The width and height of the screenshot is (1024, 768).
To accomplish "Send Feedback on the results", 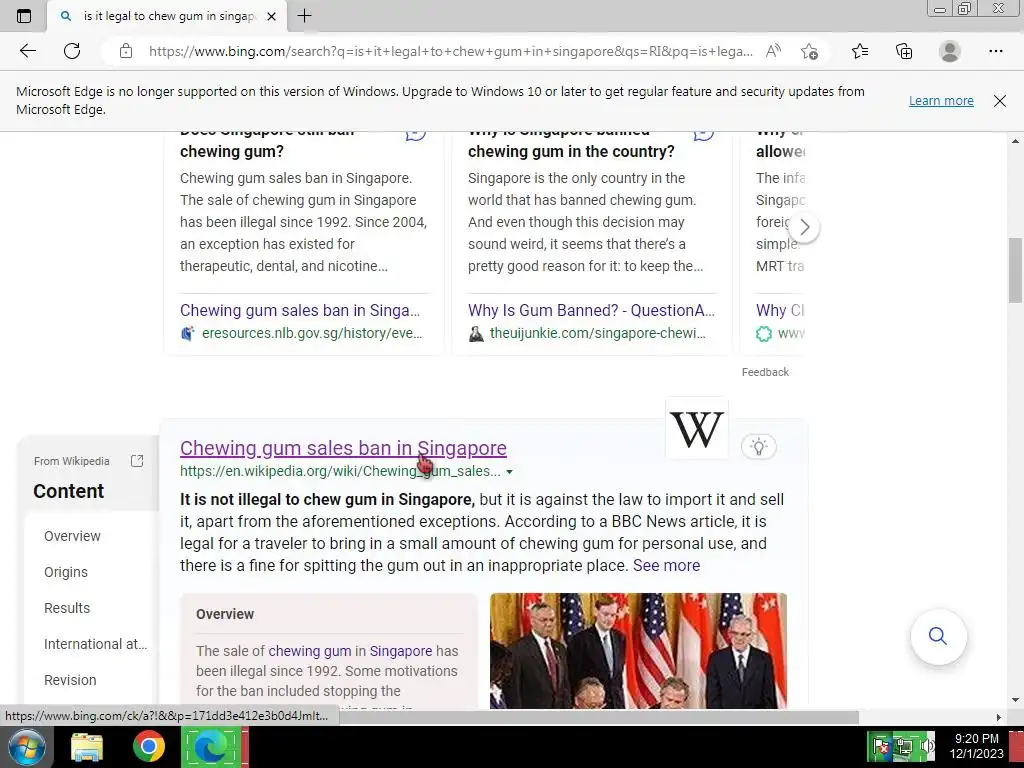I will (x=765, y=372).
